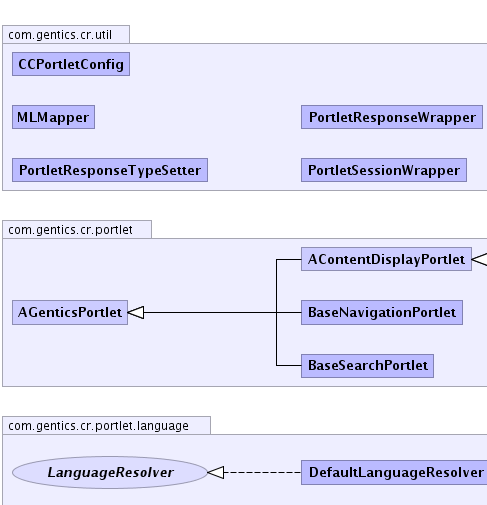Click the dashed realization line to DefaultLanguageResolver
This screenshot has width=487, height=505.
[263, 472]
